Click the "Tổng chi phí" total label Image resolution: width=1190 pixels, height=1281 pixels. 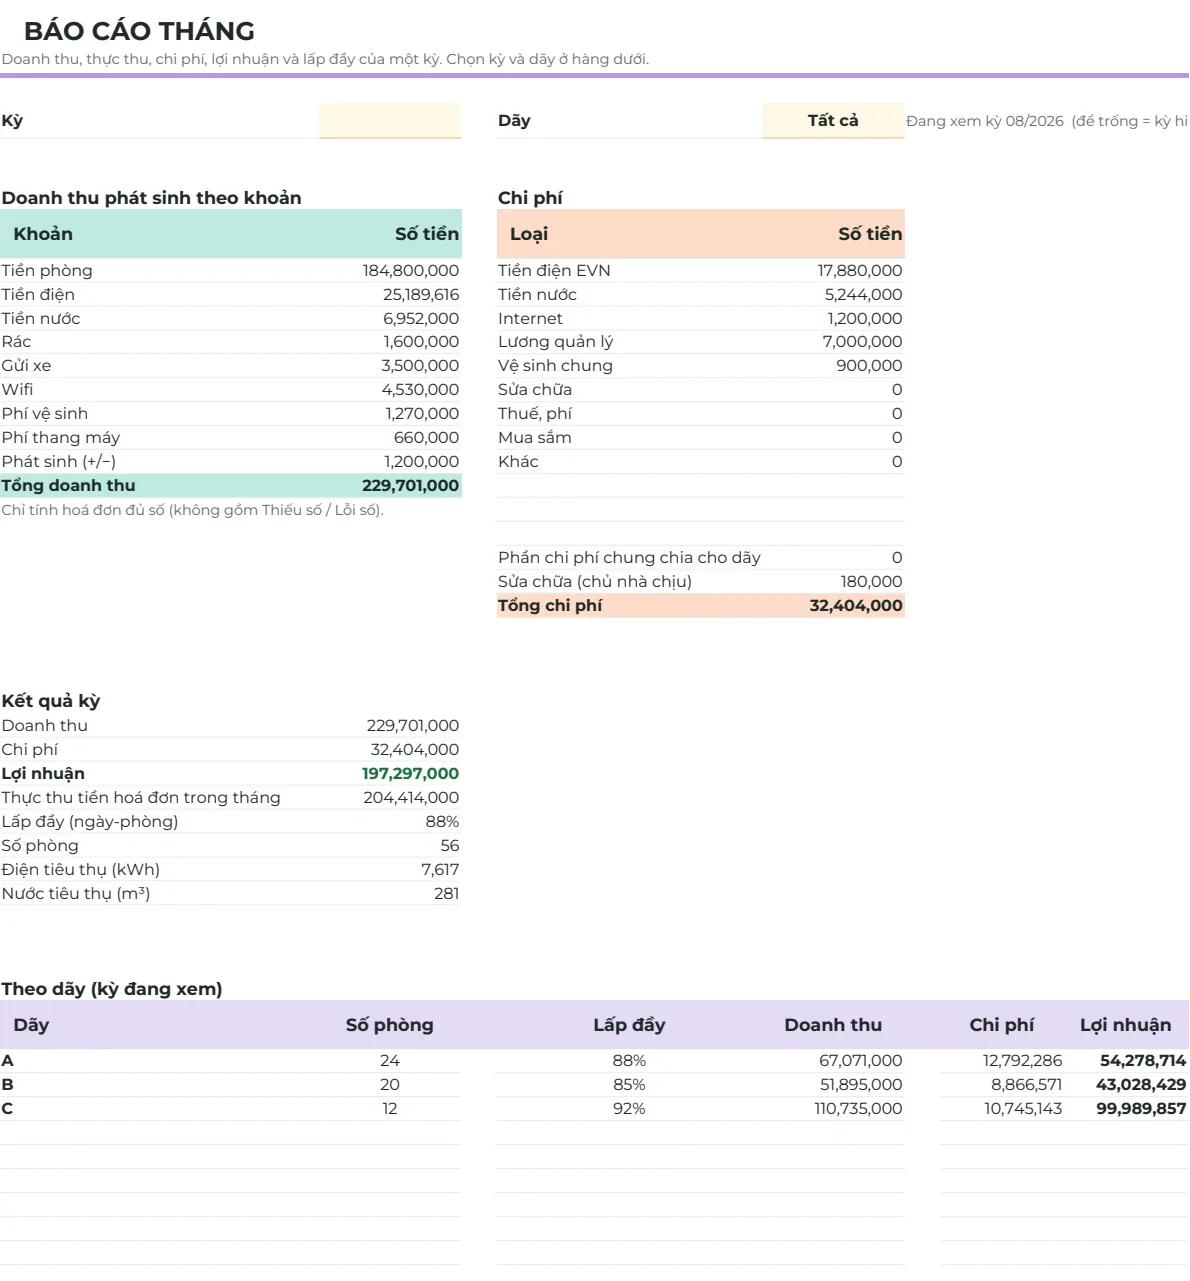point(550,606)
